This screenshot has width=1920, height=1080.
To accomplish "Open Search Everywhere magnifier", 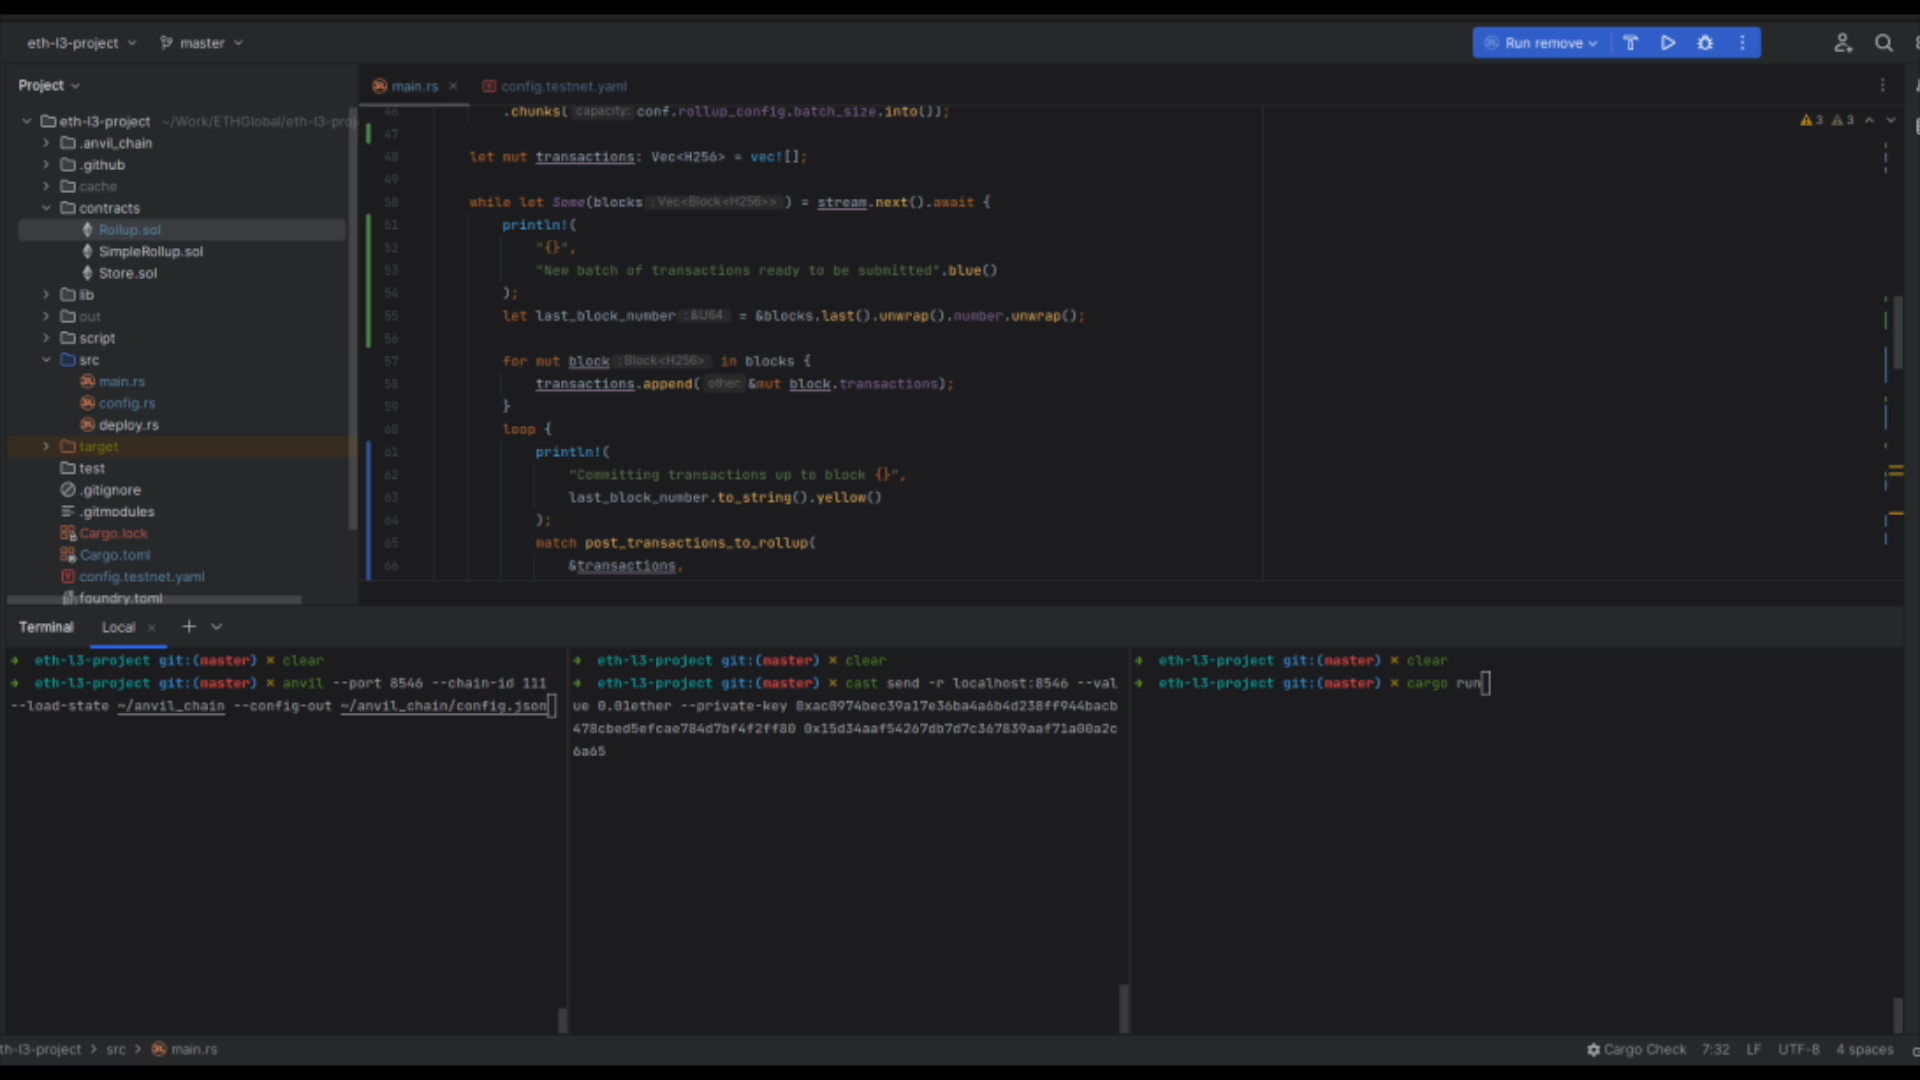I will click(1883, 43).
